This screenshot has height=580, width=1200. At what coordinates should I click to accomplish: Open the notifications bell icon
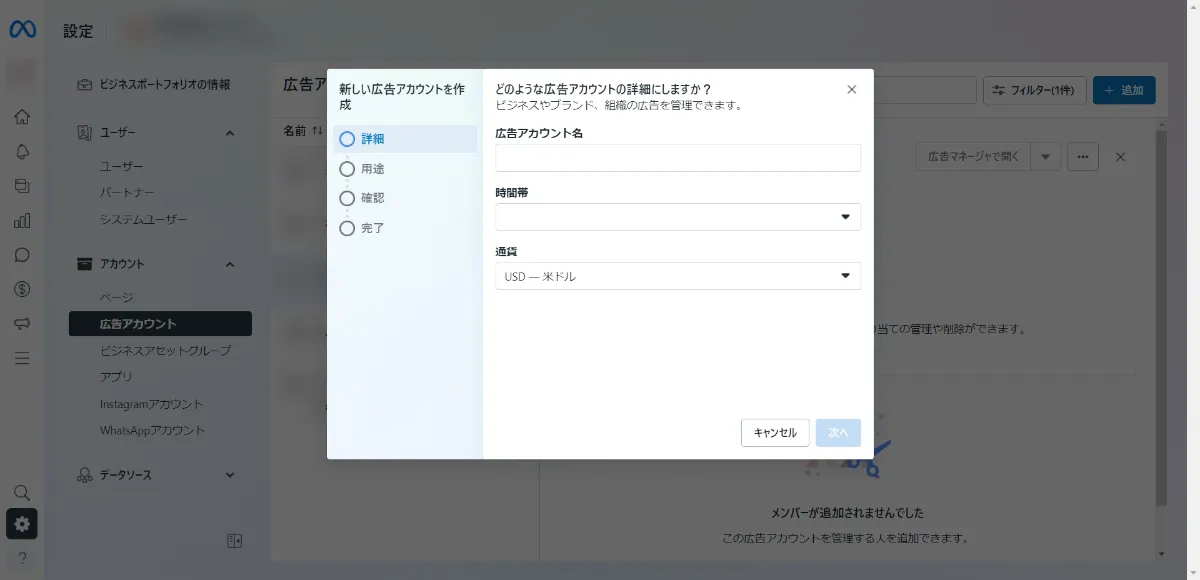22,151
